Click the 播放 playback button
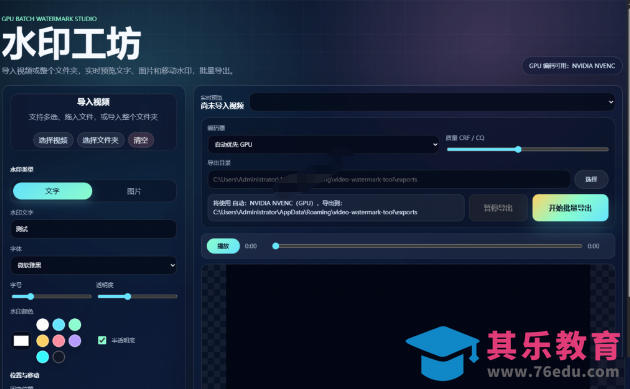Image resolution: width=630 pixels, height=389 pixels. [223, 246]
